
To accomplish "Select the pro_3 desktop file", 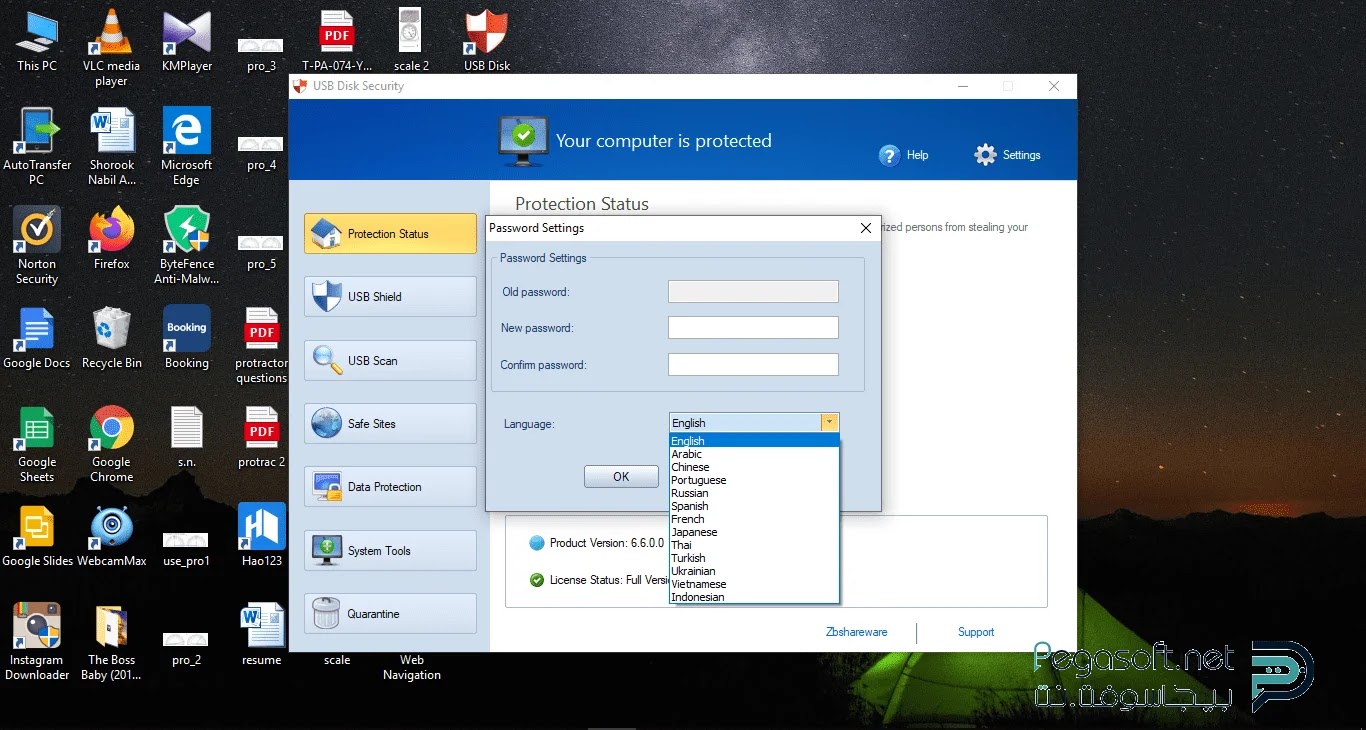I will 261,55.
